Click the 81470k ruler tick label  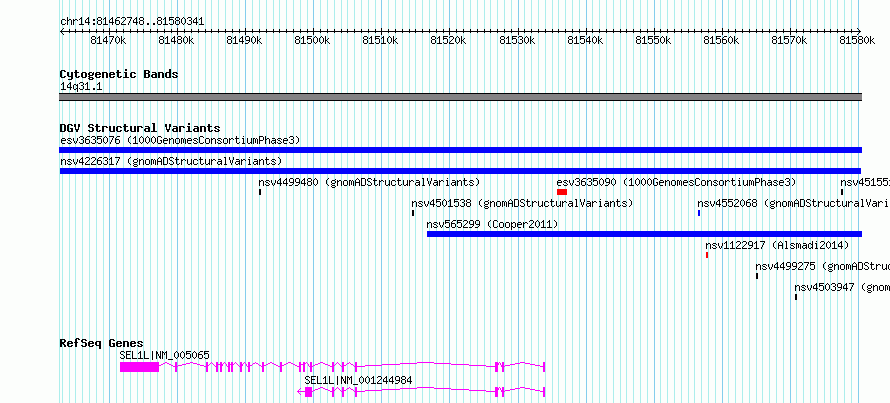[x=108, y=40]
